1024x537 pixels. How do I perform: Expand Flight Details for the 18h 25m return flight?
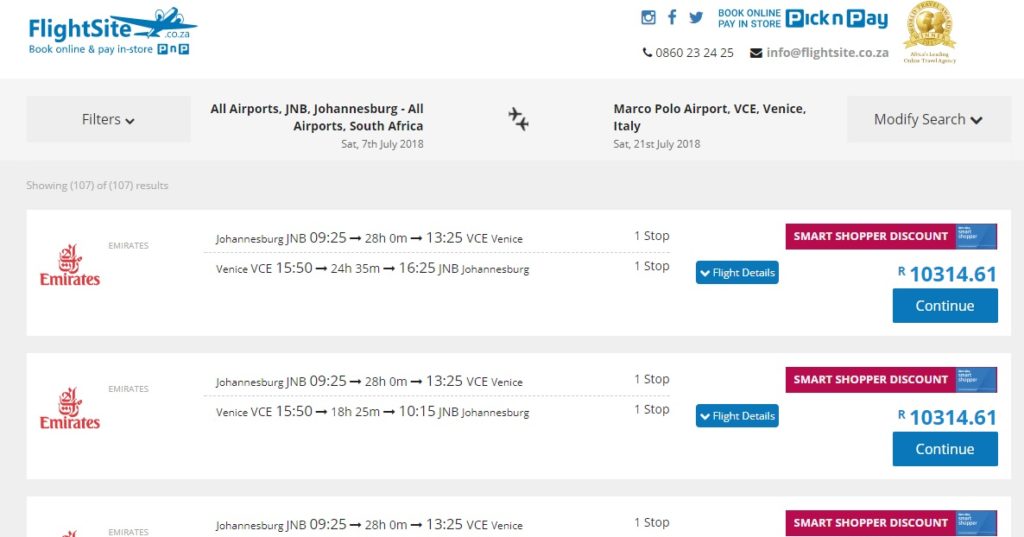coord(737,415)
